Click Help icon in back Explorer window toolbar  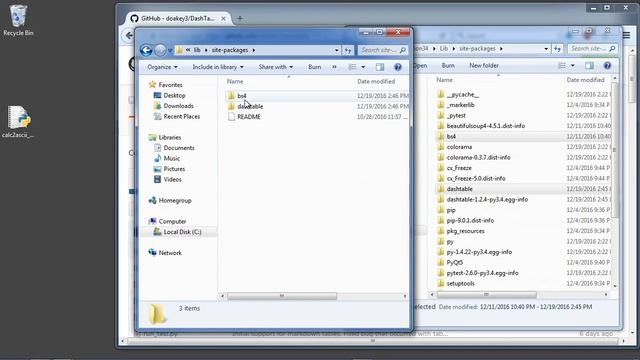607,65
